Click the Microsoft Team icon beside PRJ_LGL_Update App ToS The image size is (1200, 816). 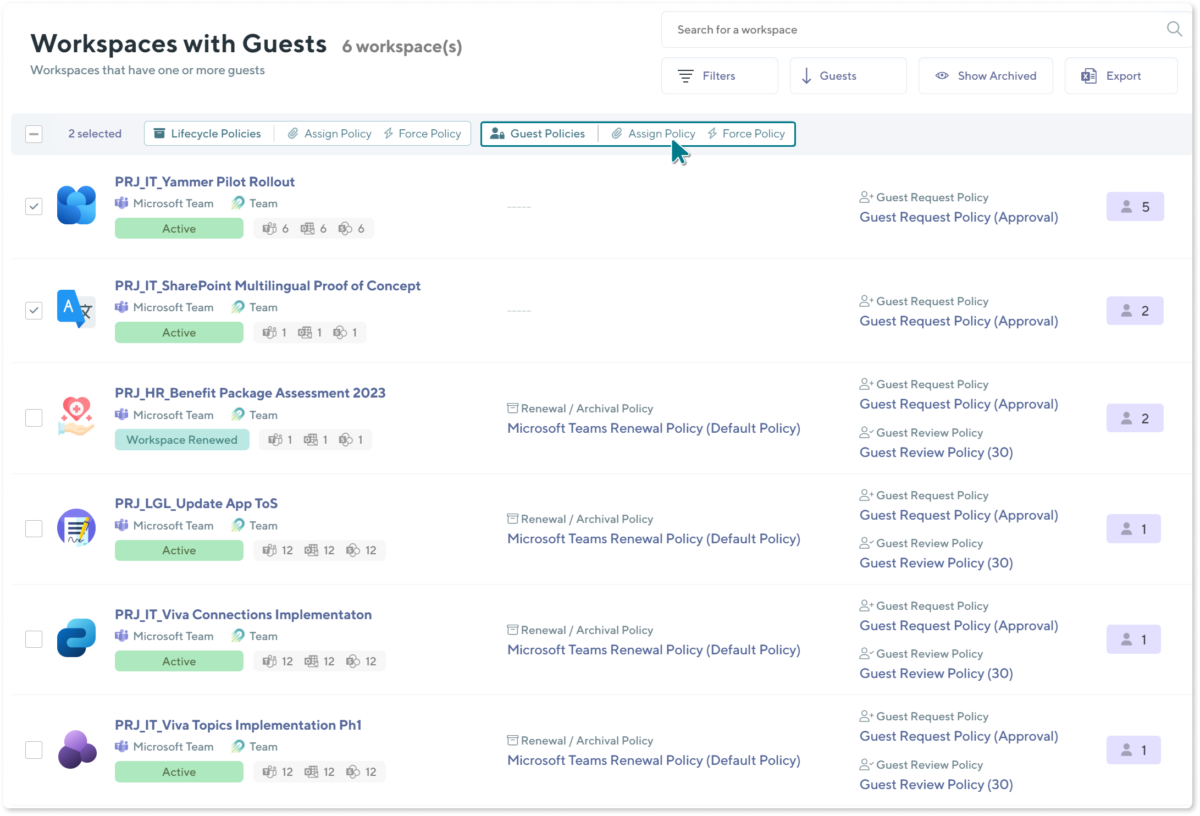click(x=121, y=525)
